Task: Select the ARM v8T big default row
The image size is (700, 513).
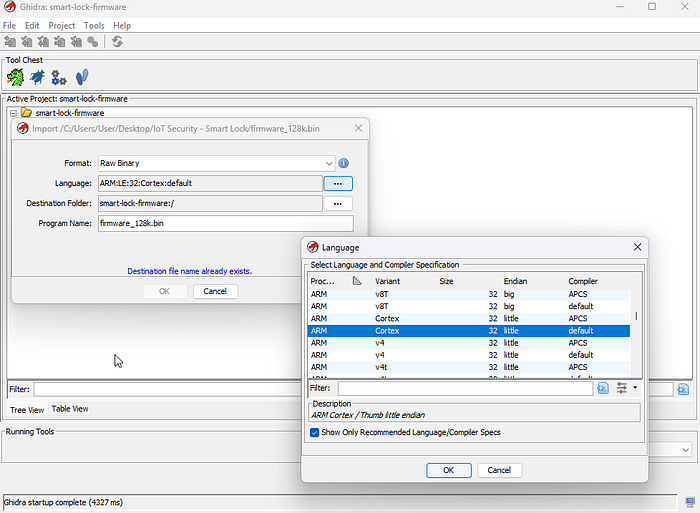Action: click(469, 306)
